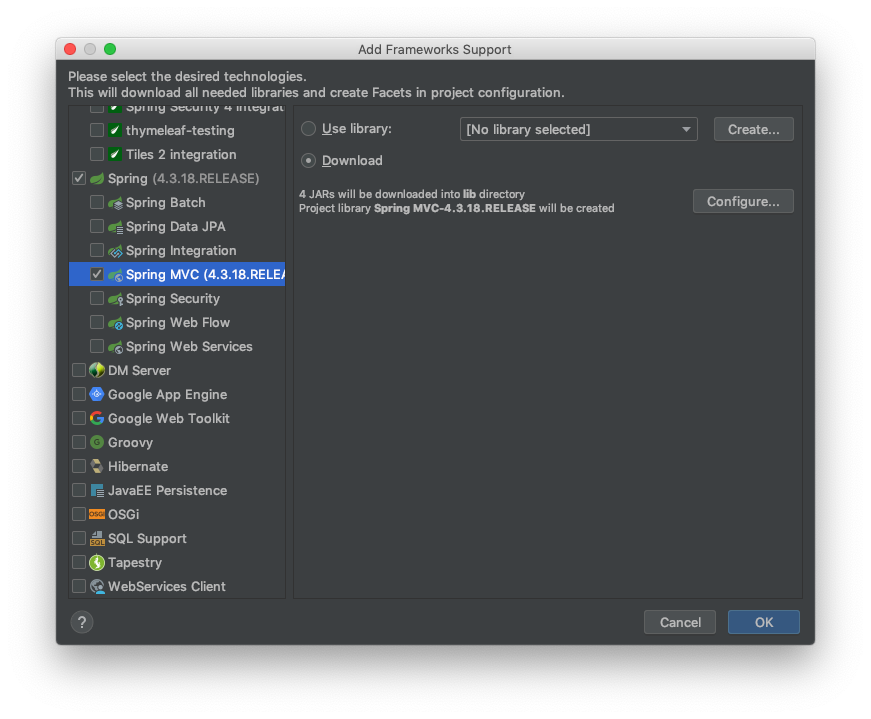This screenshot has width=871, height=719.
Task: Enable the thymeleaf-testing checkbox
Action: tap(97, 131)
